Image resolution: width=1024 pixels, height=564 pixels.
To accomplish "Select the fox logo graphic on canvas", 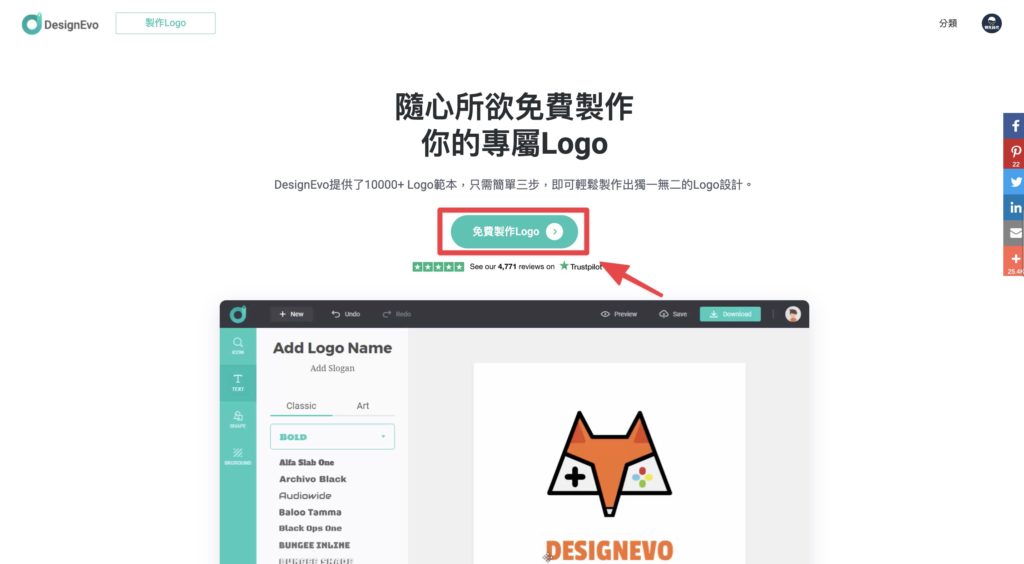I will pos(609,463).
